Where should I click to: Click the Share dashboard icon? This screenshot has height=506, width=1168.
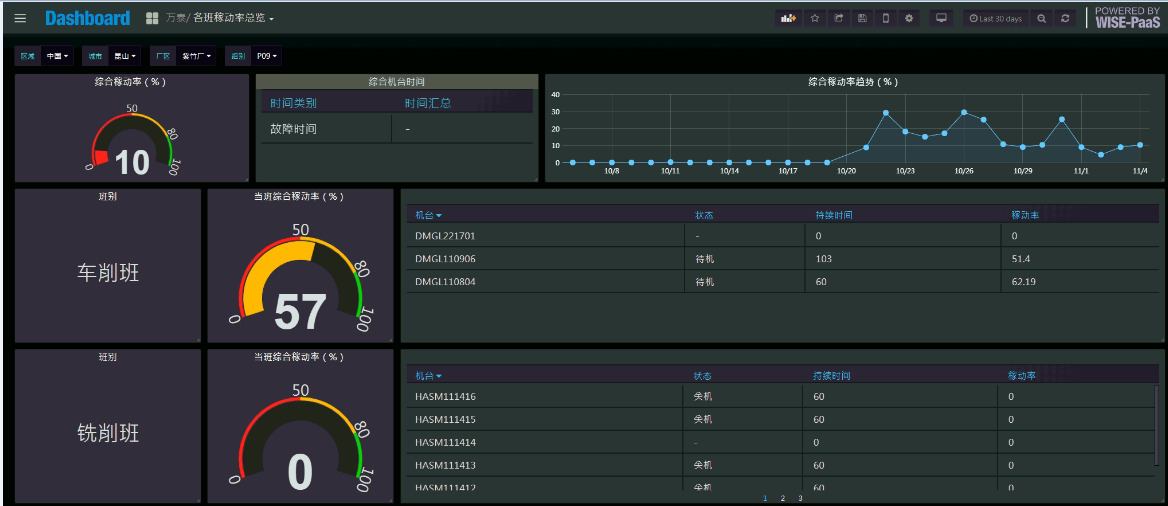point(839,18)
